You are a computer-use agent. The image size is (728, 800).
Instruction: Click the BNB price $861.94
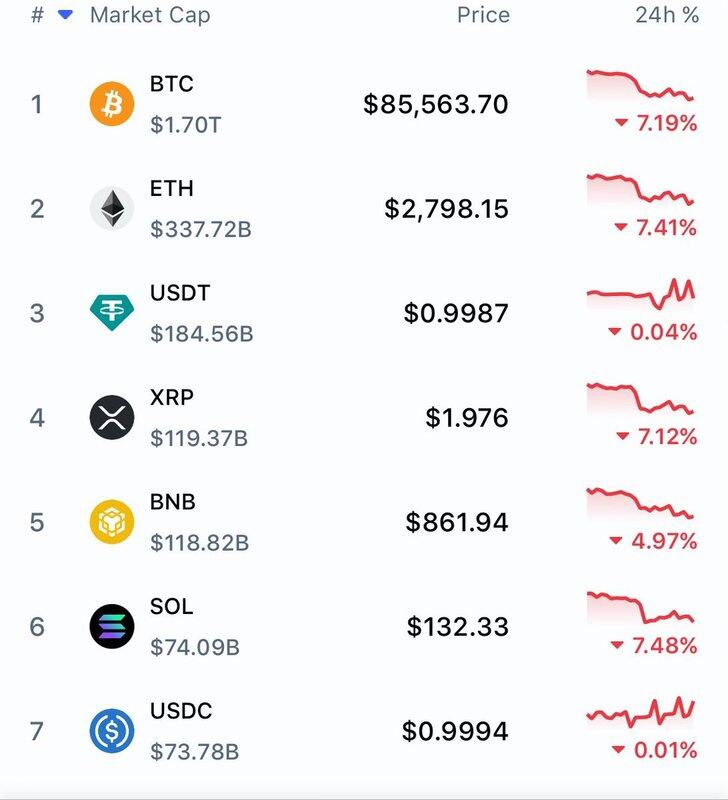(x=457, y=522)
